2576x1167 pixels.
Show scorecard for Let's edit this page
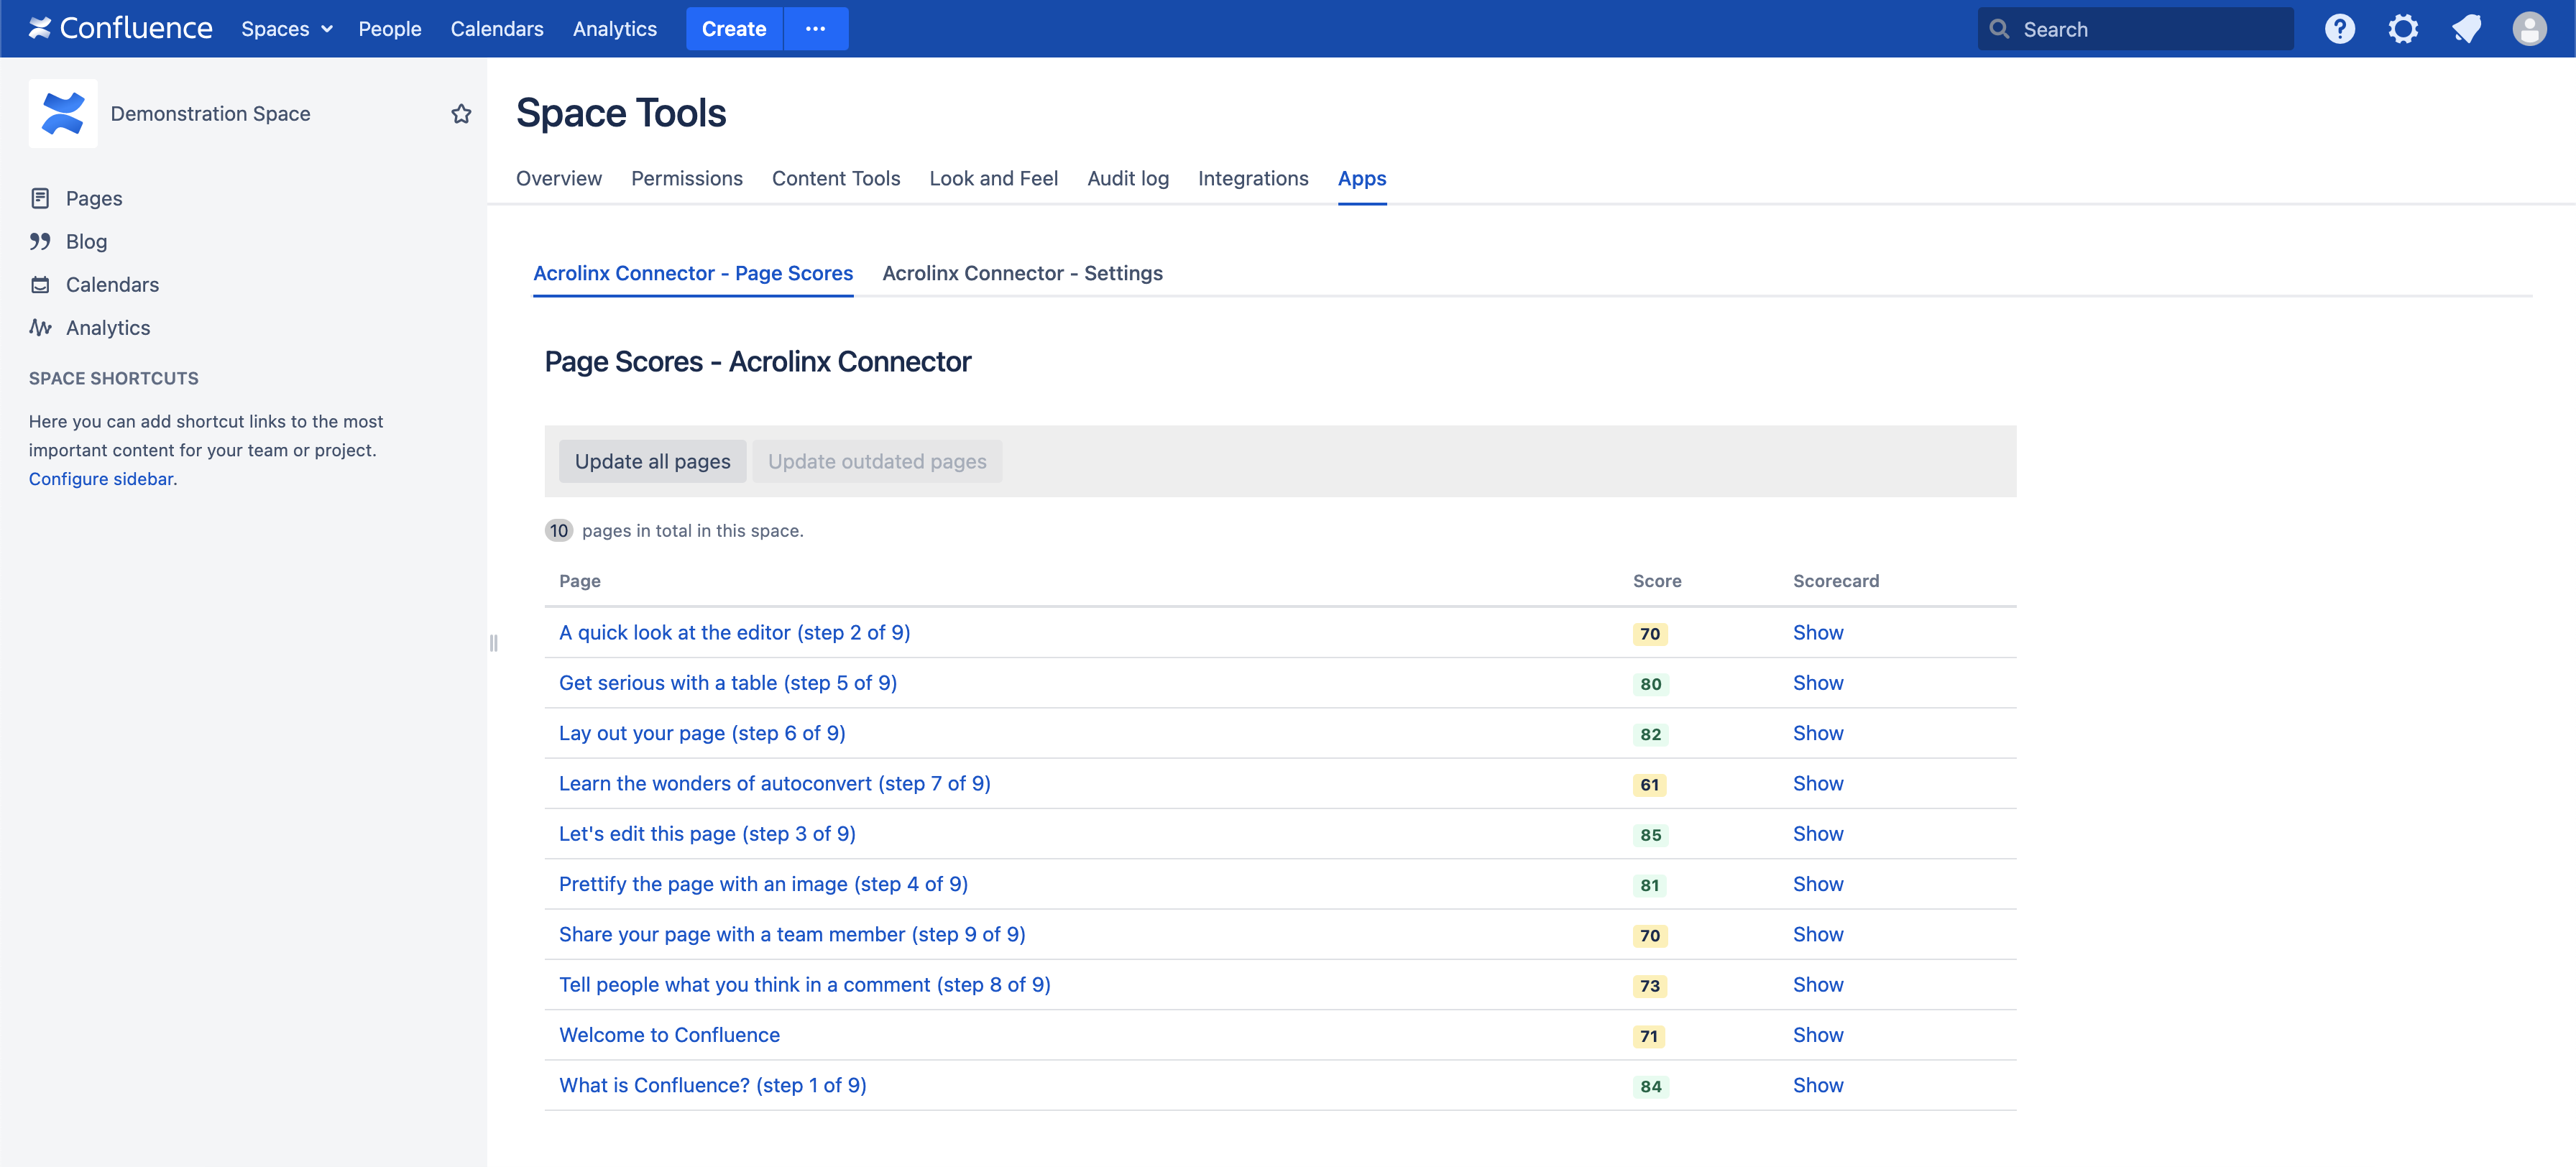click(x=1818, y=833)
